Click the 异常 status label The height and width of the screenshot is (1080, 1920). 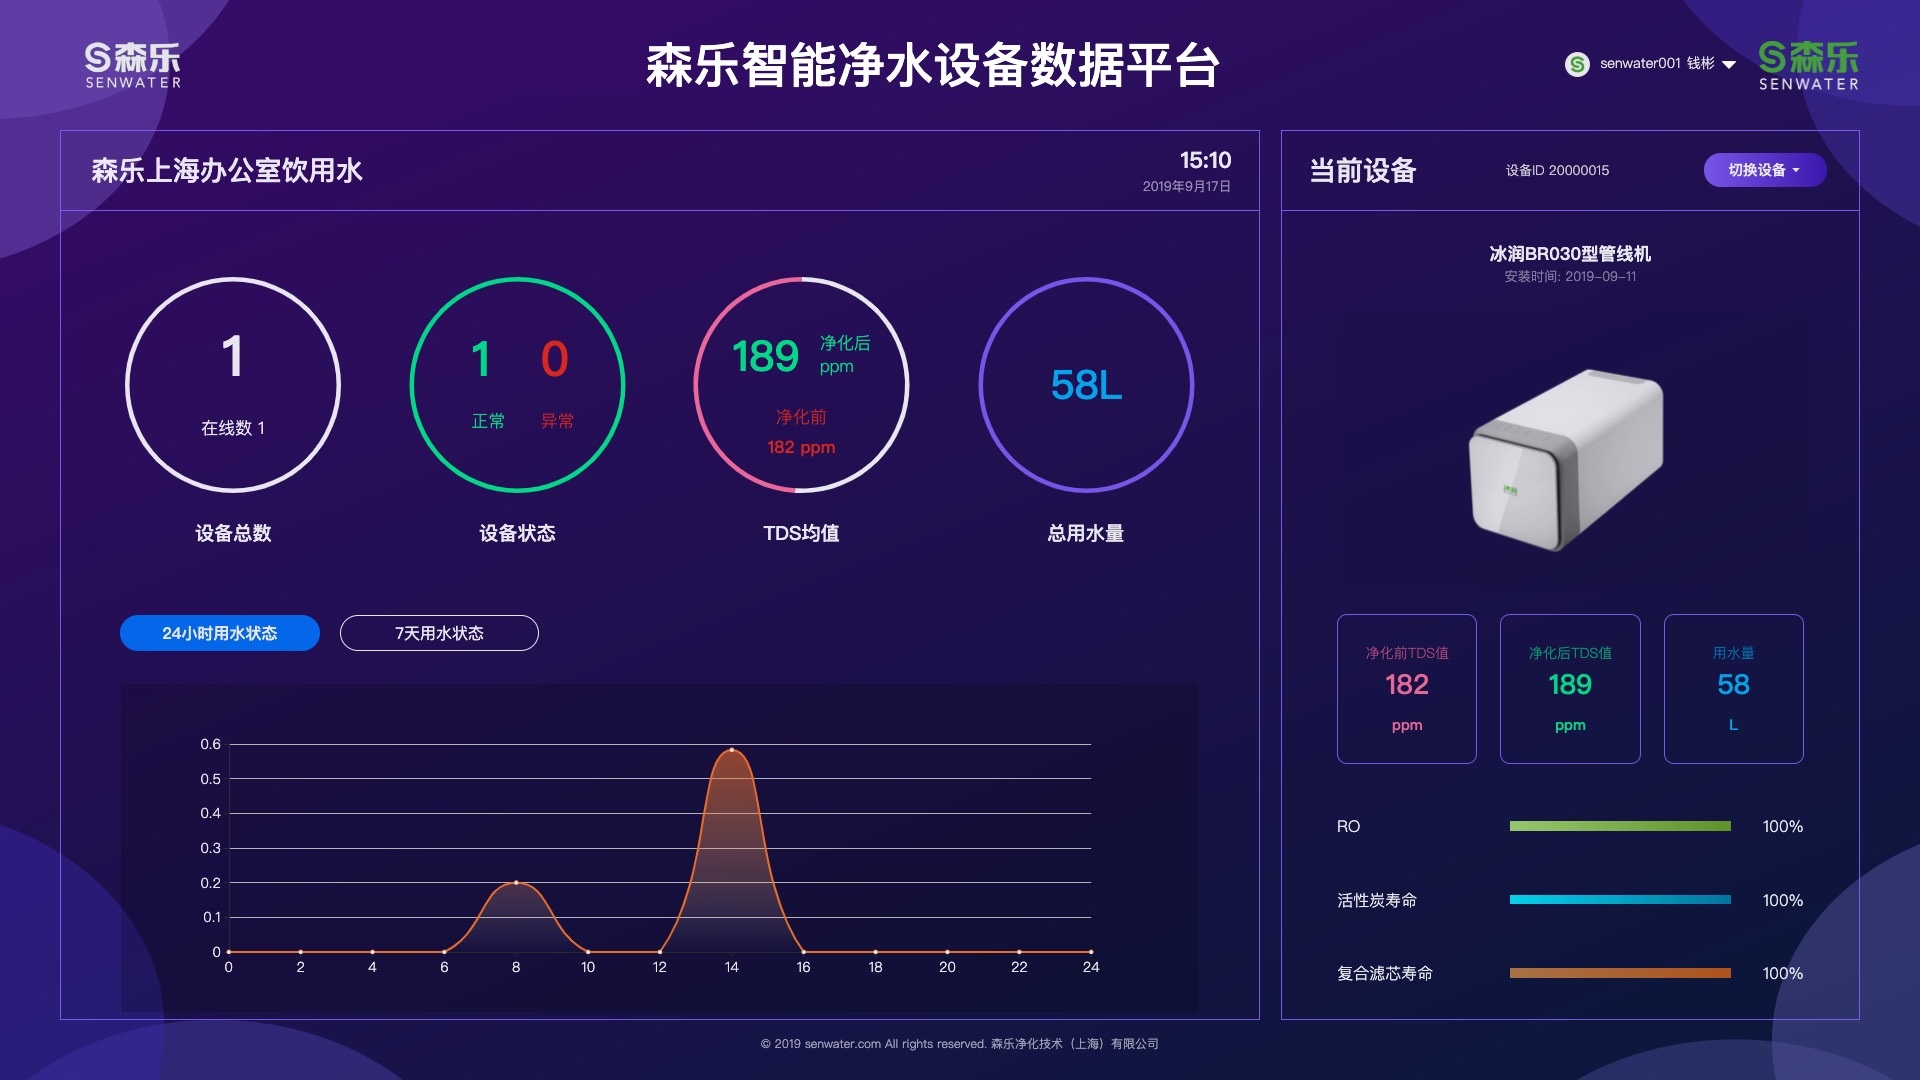(557, 421)
